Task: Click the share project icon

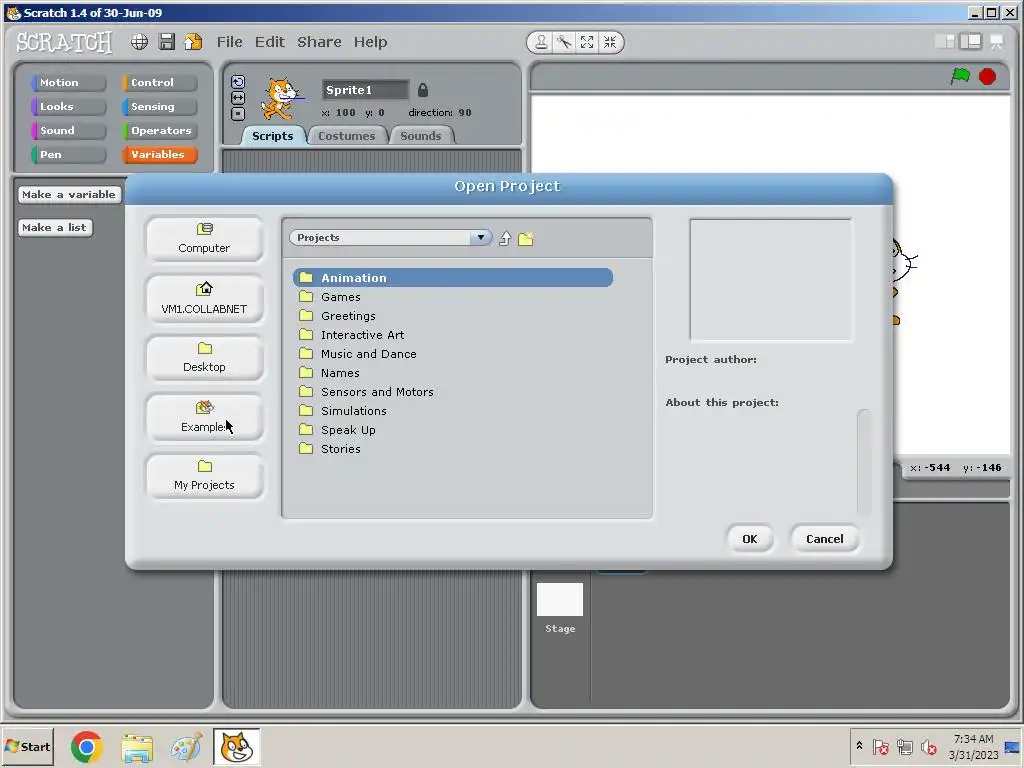Action: coord(193,42)
